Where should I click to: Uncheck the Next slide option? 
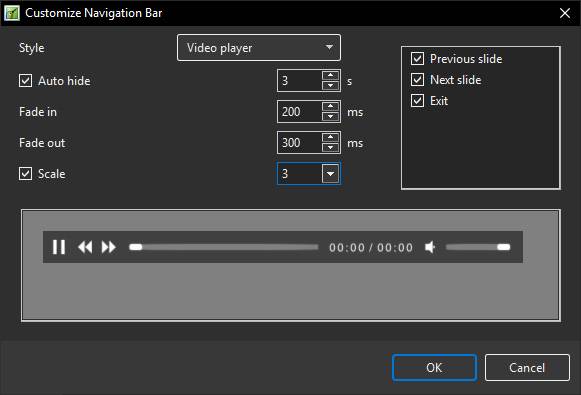pos(417,80)
